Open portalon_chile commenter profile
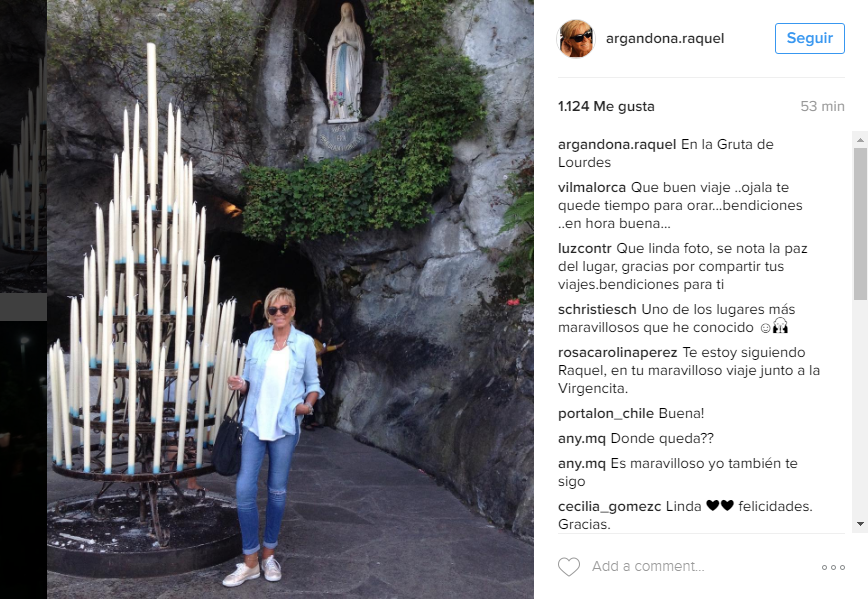Viewport: 868px width, 599px height. [606, 413]
